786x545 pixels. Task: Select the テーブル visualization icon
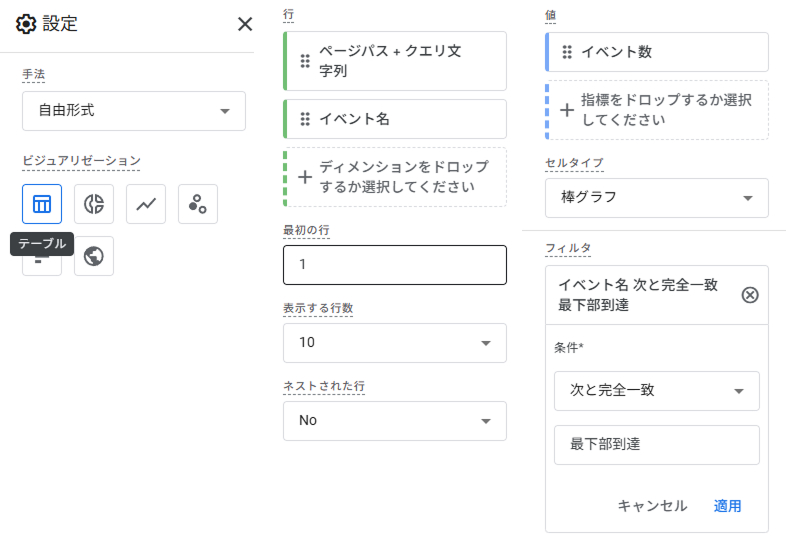[x=42, y=204]
